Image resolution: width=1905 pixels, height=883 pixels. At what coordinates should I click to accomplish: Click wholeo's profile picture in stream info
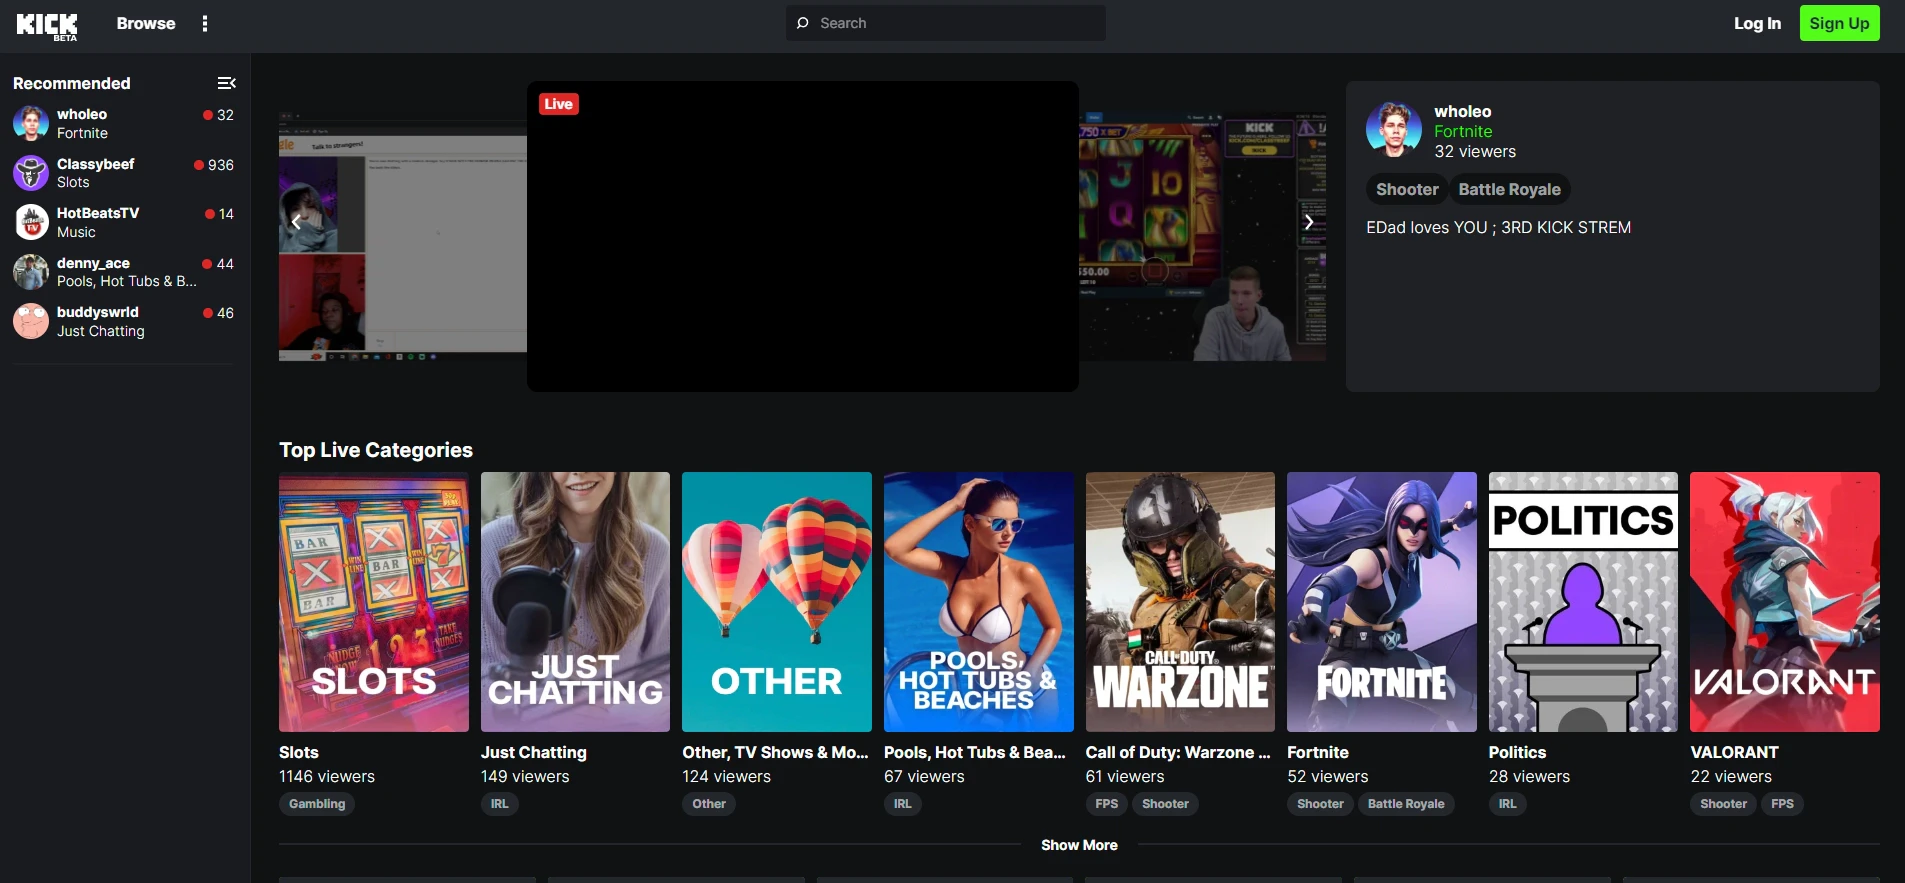1394,130
